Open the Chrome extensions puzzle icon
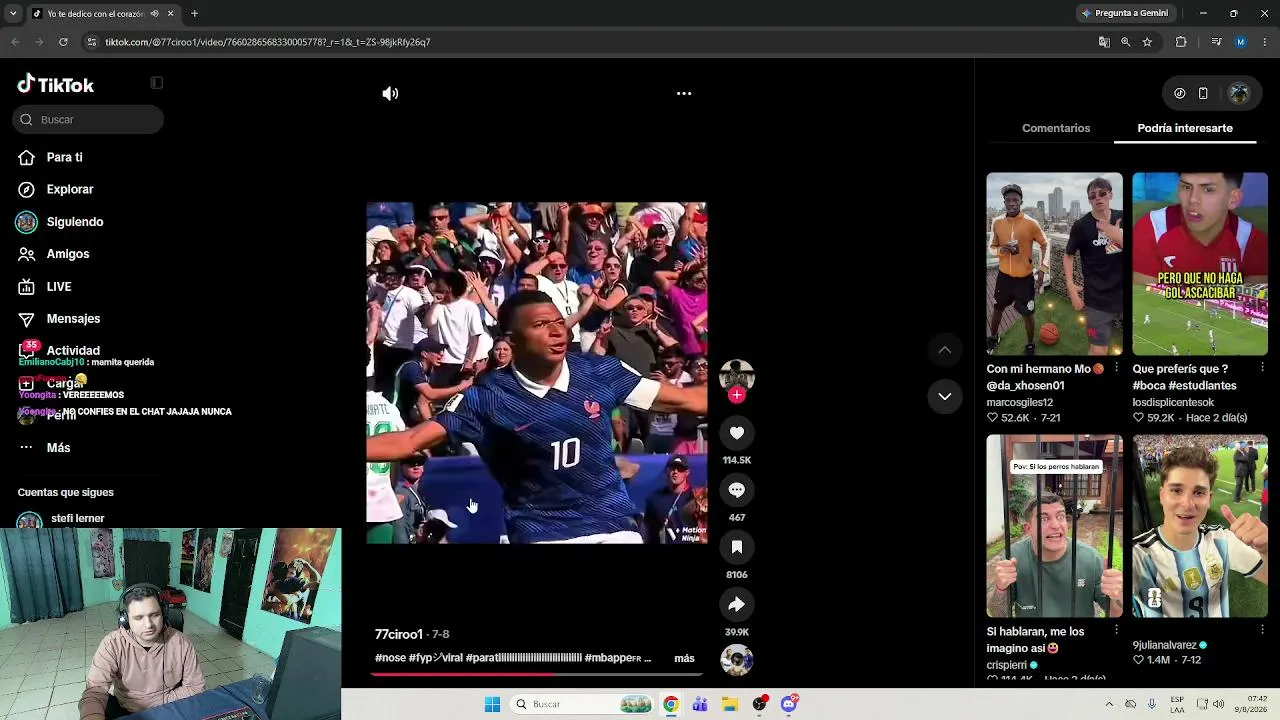The height and width of the screenshot is (720, 1280). pos(1181,42)
